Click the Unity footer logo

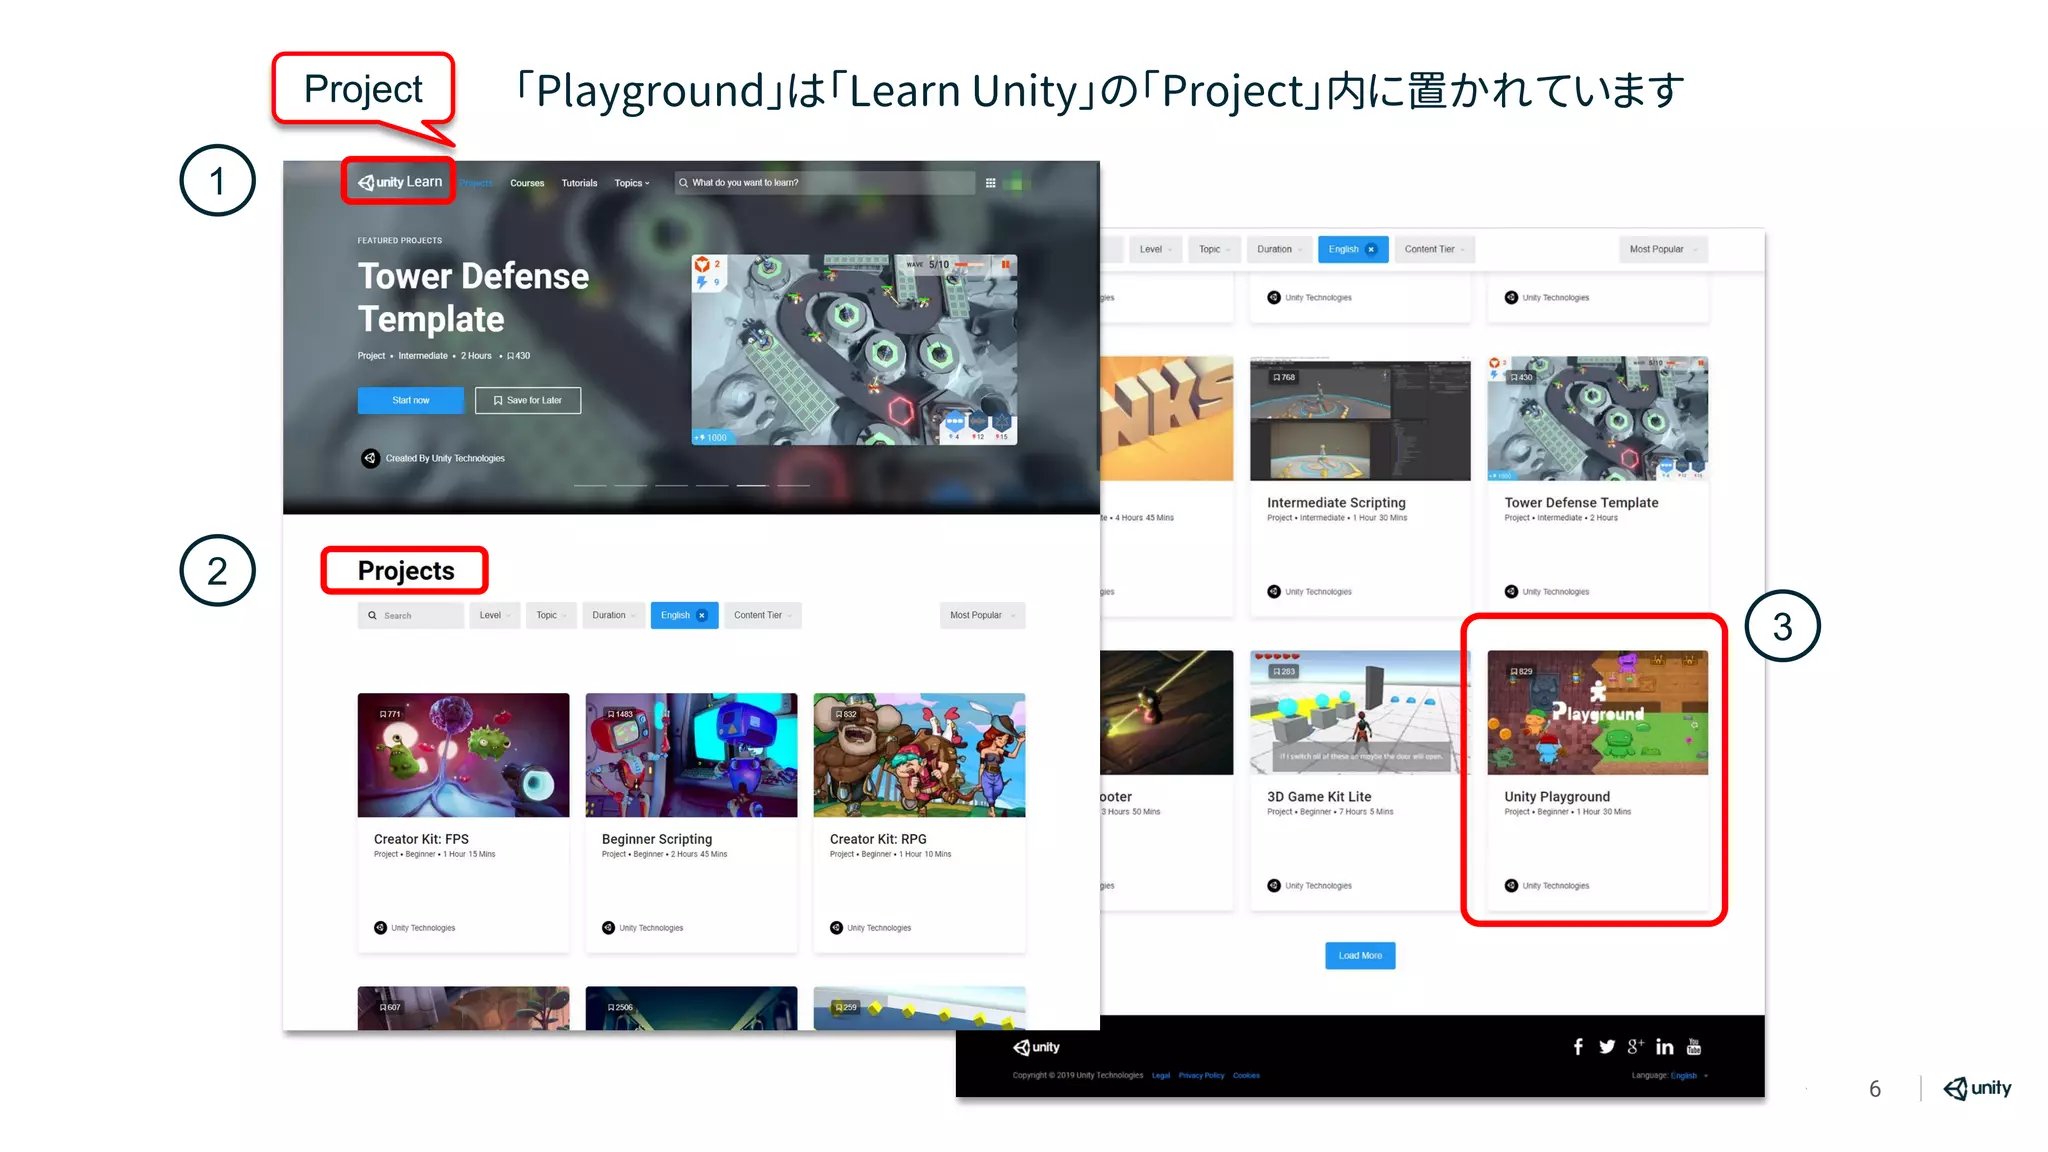point(1036,1047)
